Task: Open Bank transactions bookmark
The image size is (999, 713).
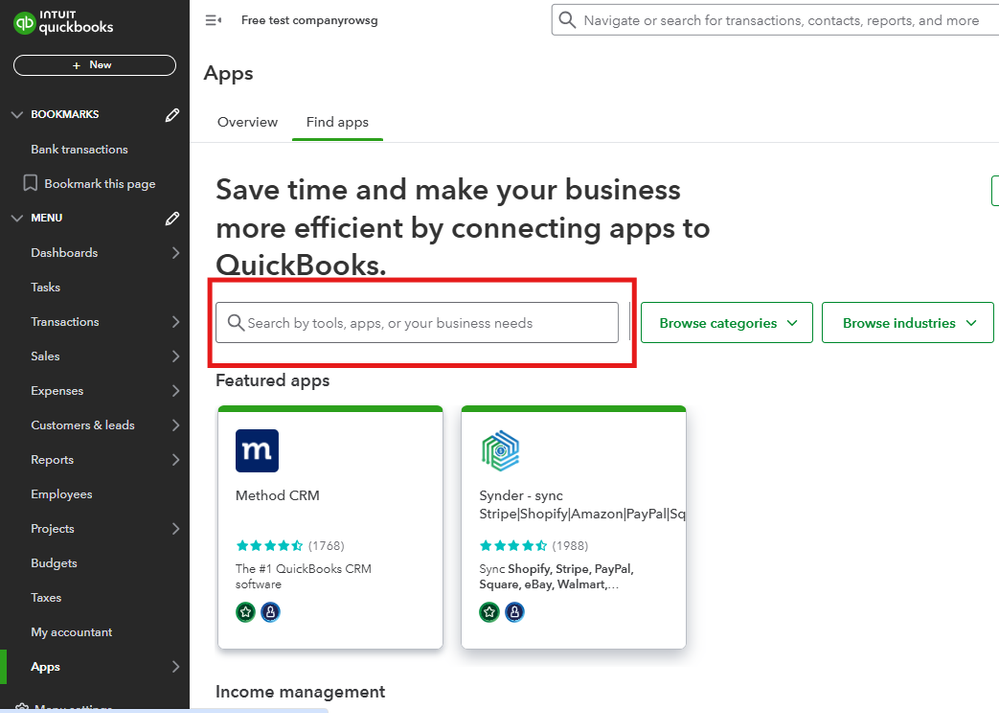Action: click(x=80, y=149)
